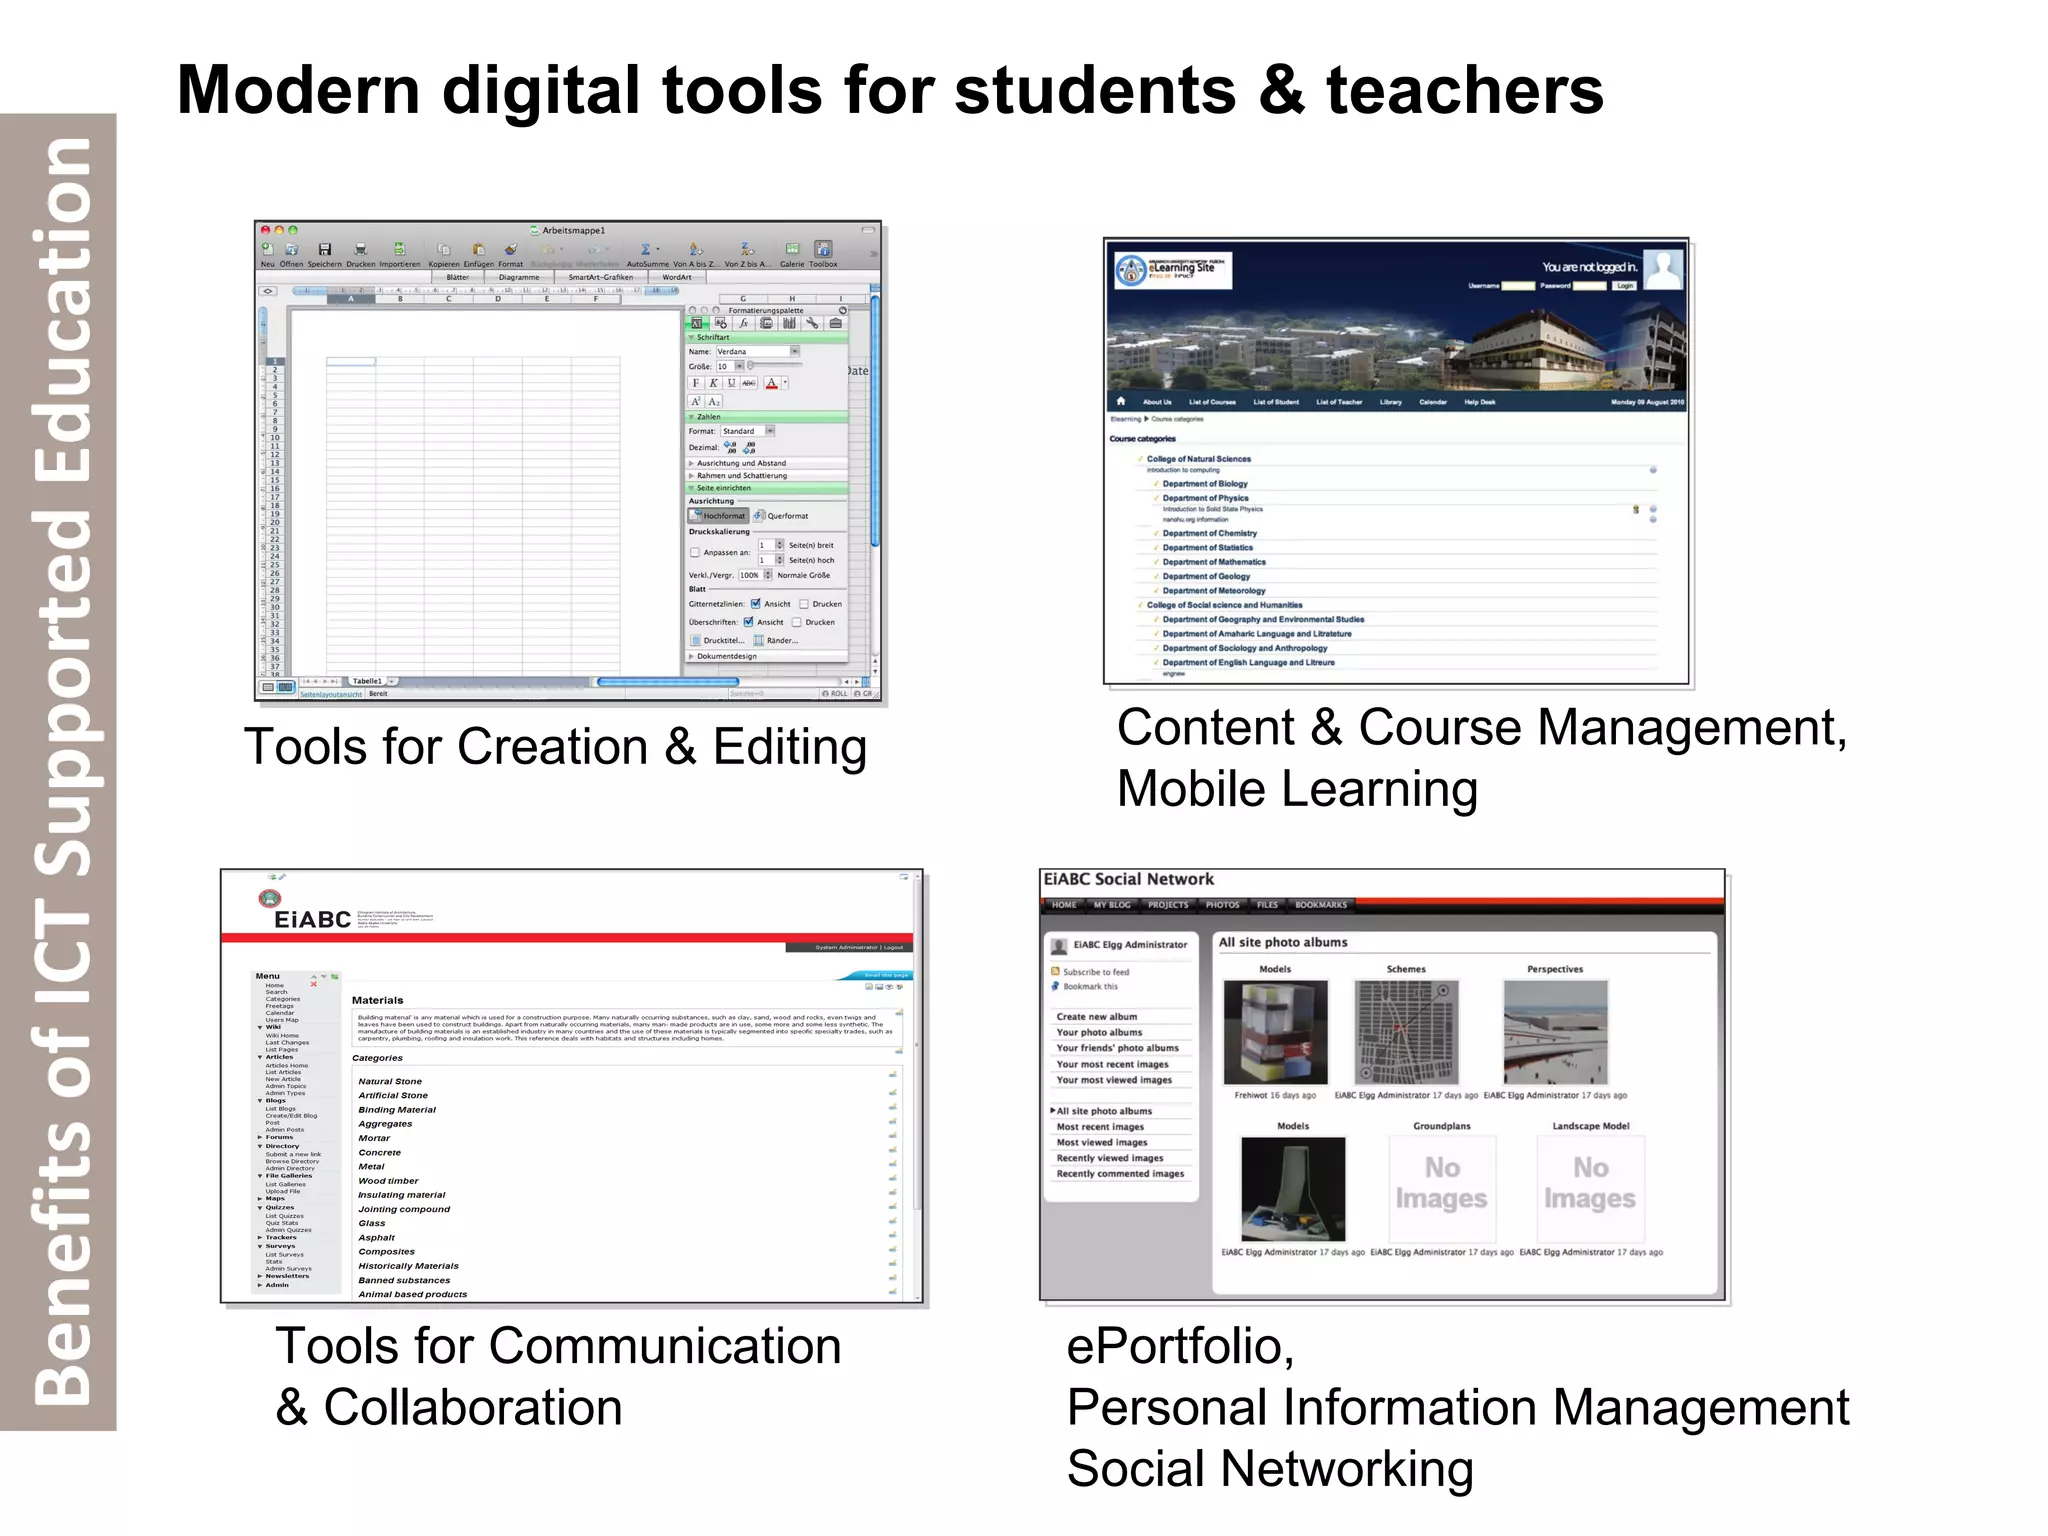The width and height of the screenshot is (2048, 1536).
Task: Open the Ränder... margins button
Action: tap(775, 640)
